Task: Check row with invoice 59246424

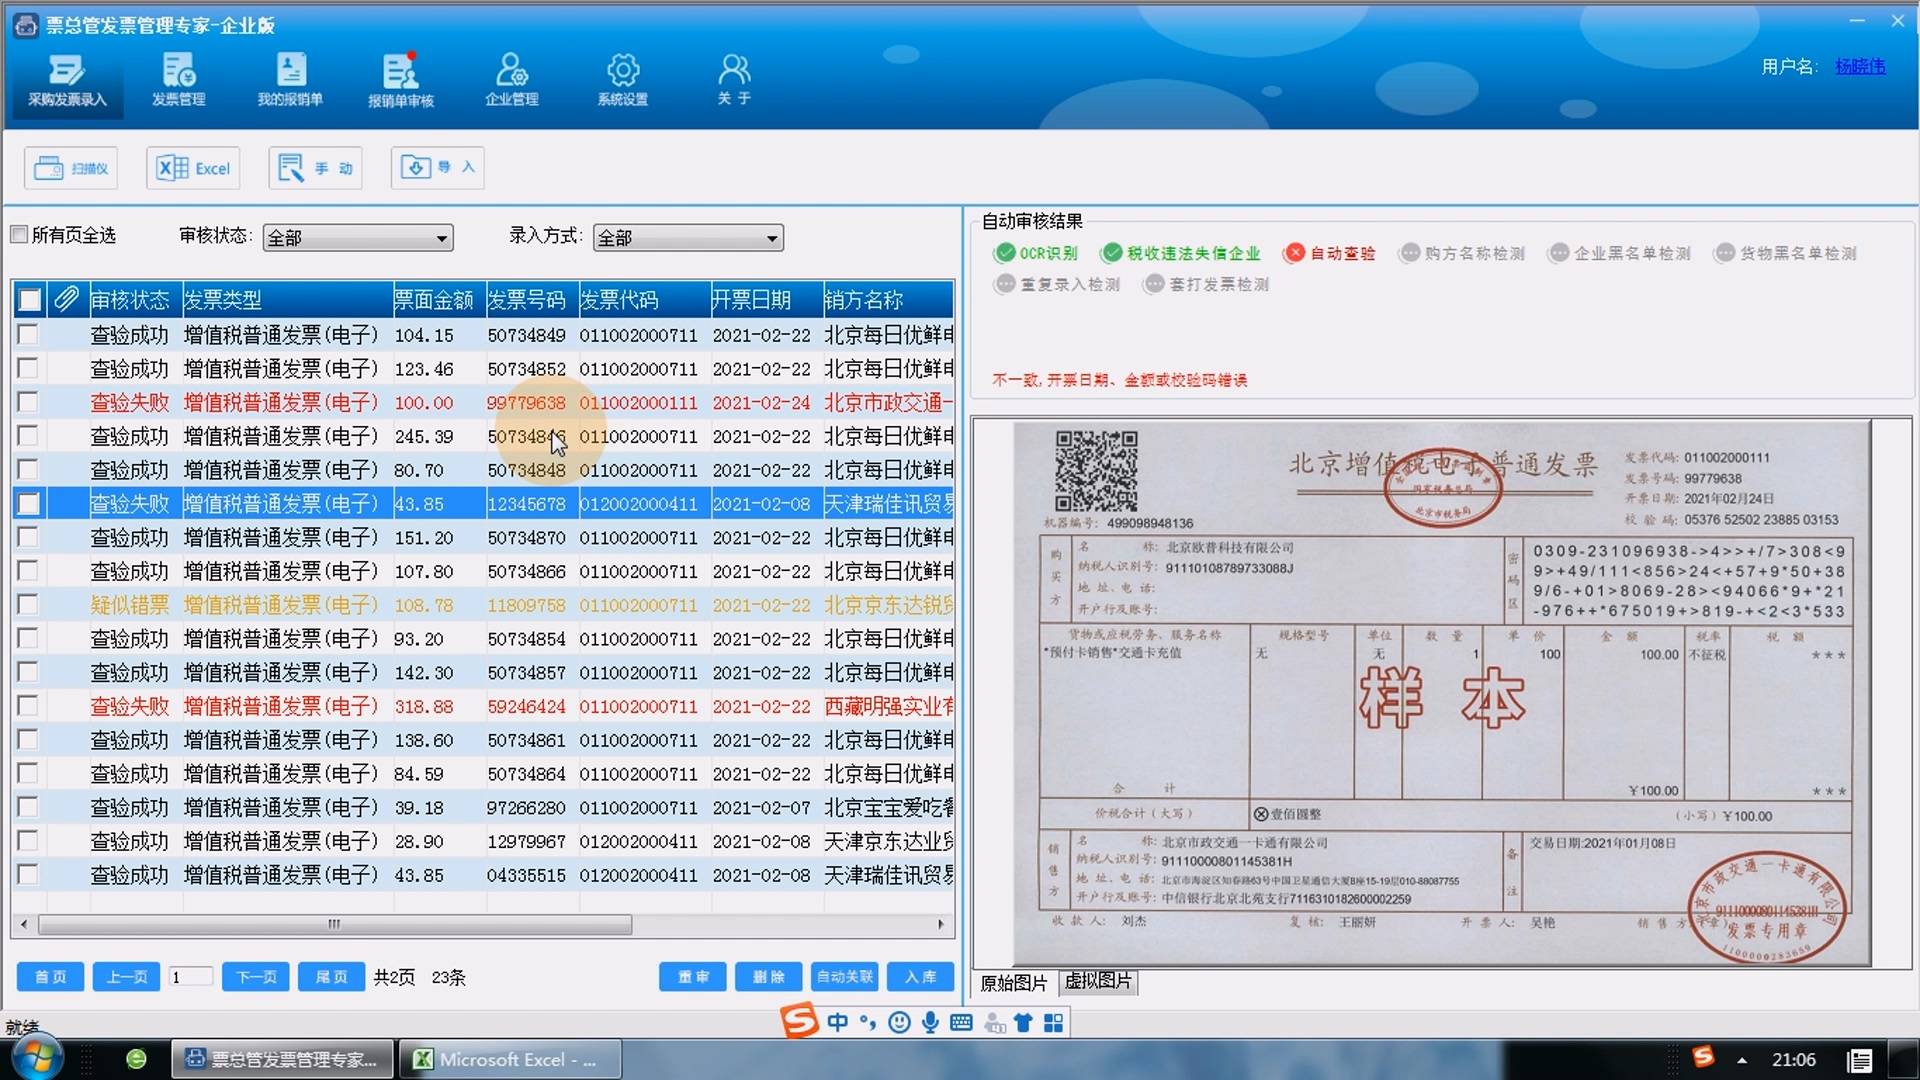Action: tap(28, 705)
